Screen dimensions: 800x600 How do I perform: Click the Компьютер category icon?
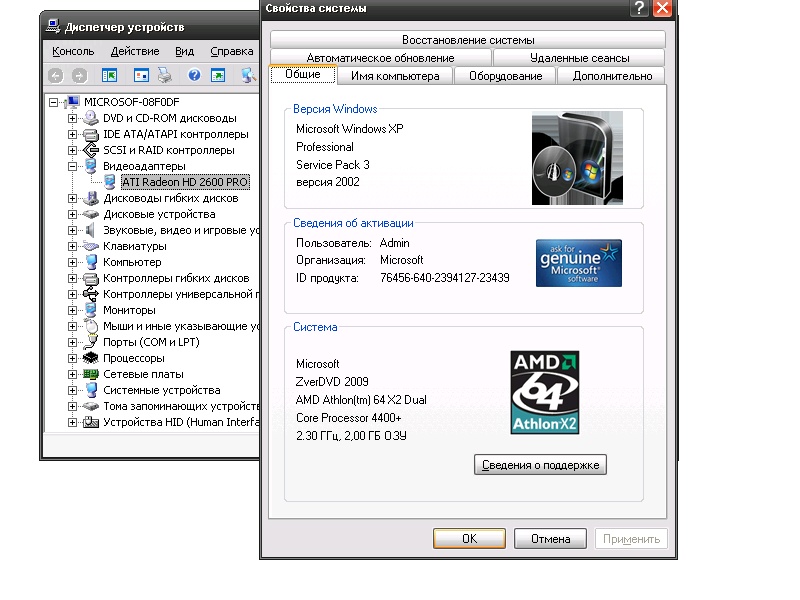[91, 262]
